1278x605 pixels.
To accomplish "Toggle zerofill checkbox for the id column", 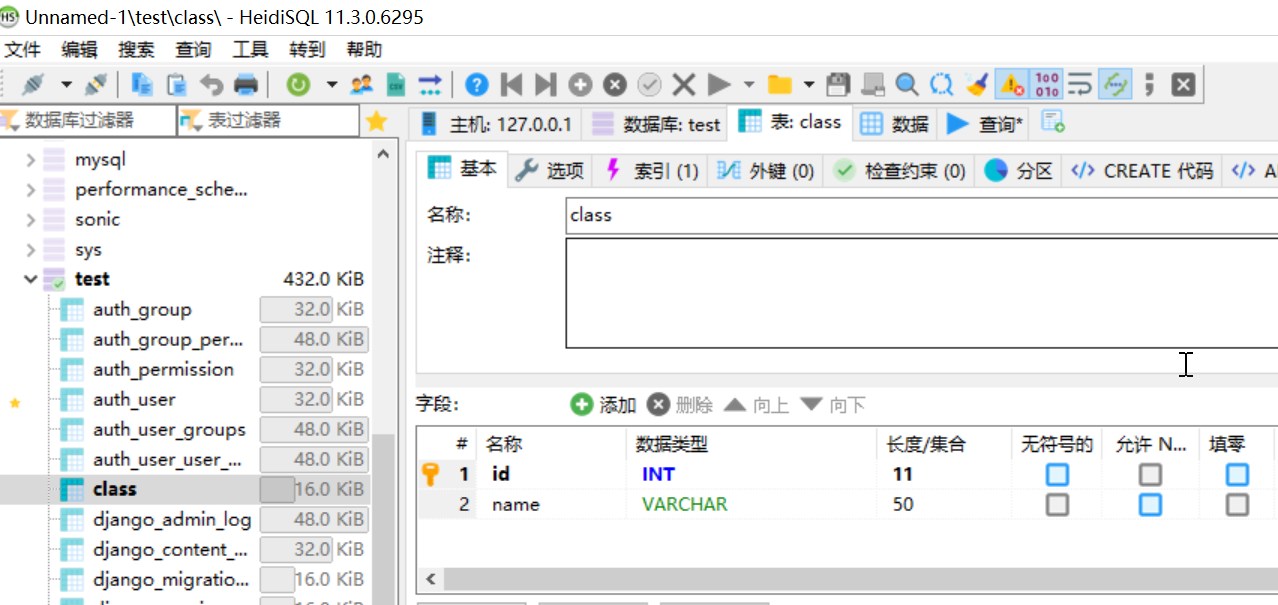I will point(1237,474).
